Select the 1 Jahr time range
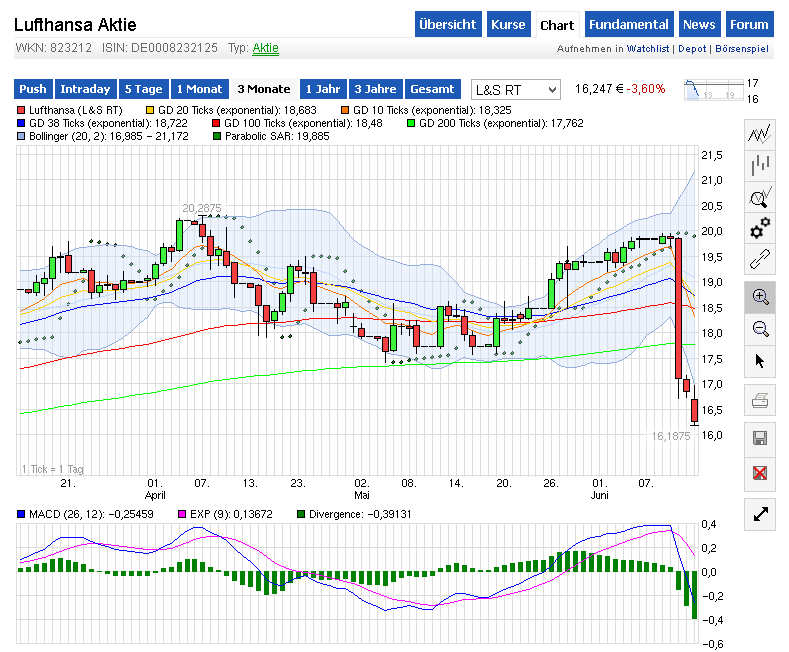Image resolution: width=789 pixels, height=652 pixels. pos(322,89)
